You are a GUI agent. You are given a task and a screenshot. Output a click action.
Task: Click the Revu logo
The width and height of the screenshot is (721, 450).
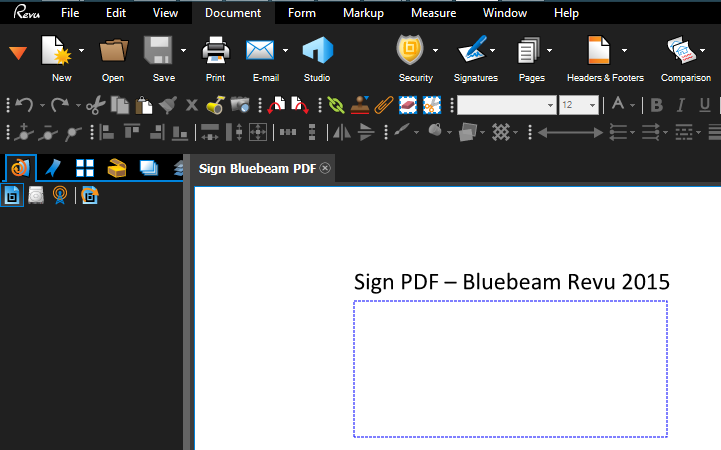(x=27, y=12)
